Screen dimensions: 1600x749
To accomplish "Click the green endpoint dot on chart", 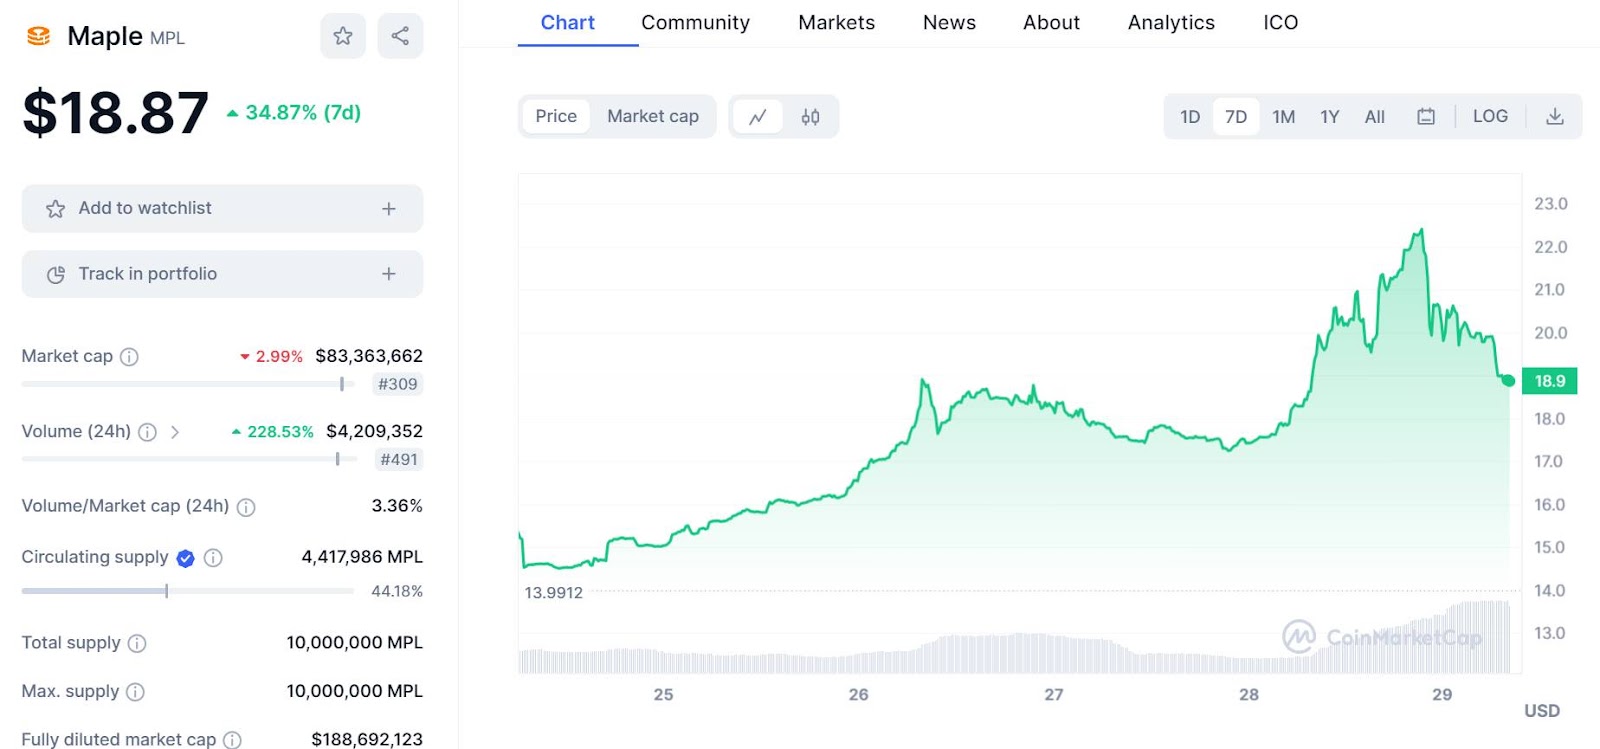I will [1508, 380].
